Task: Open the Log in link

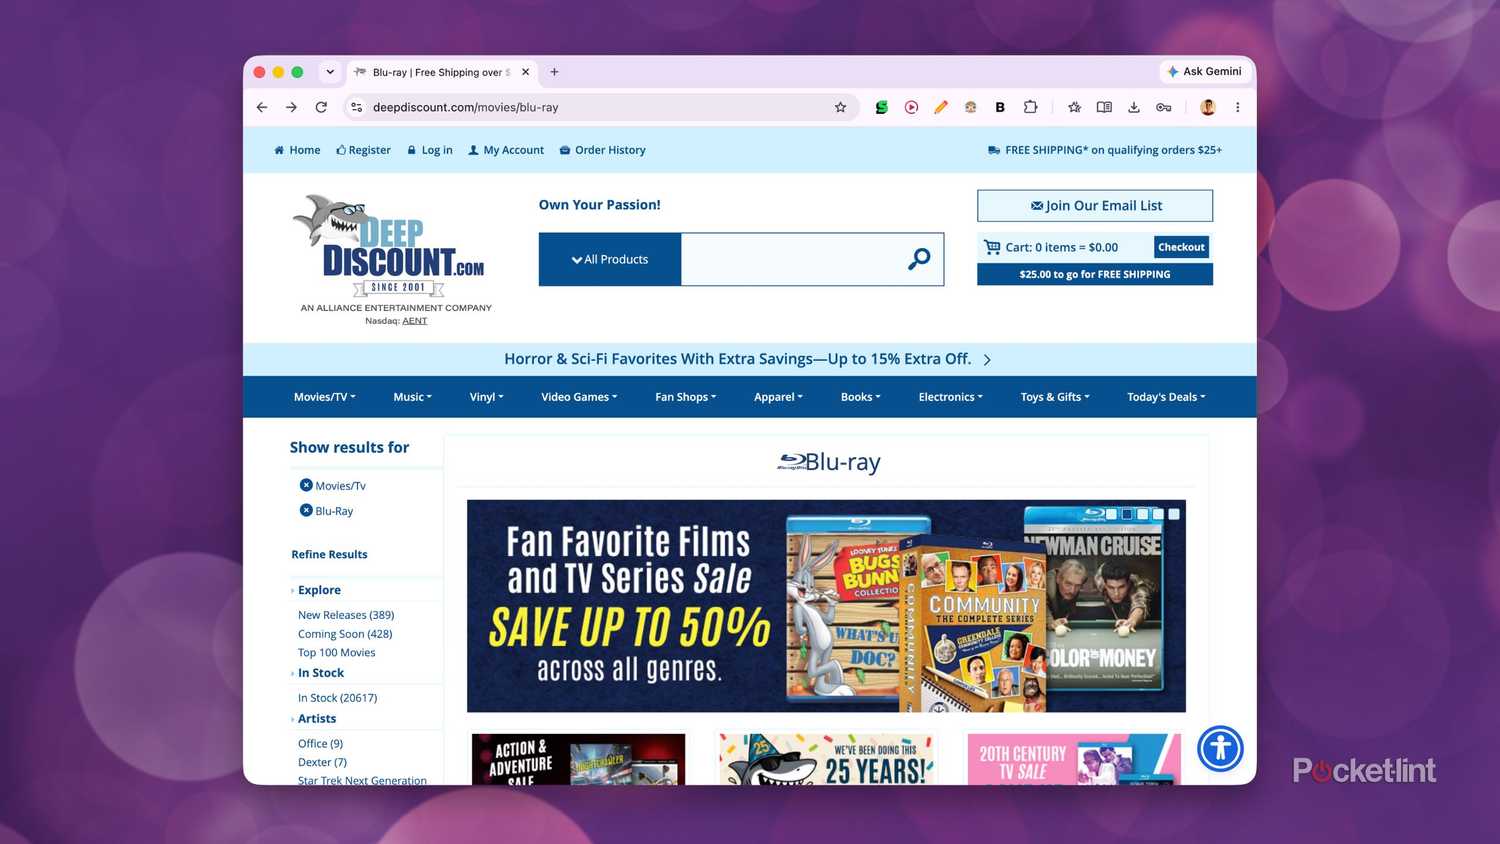Action: point(430,150)
